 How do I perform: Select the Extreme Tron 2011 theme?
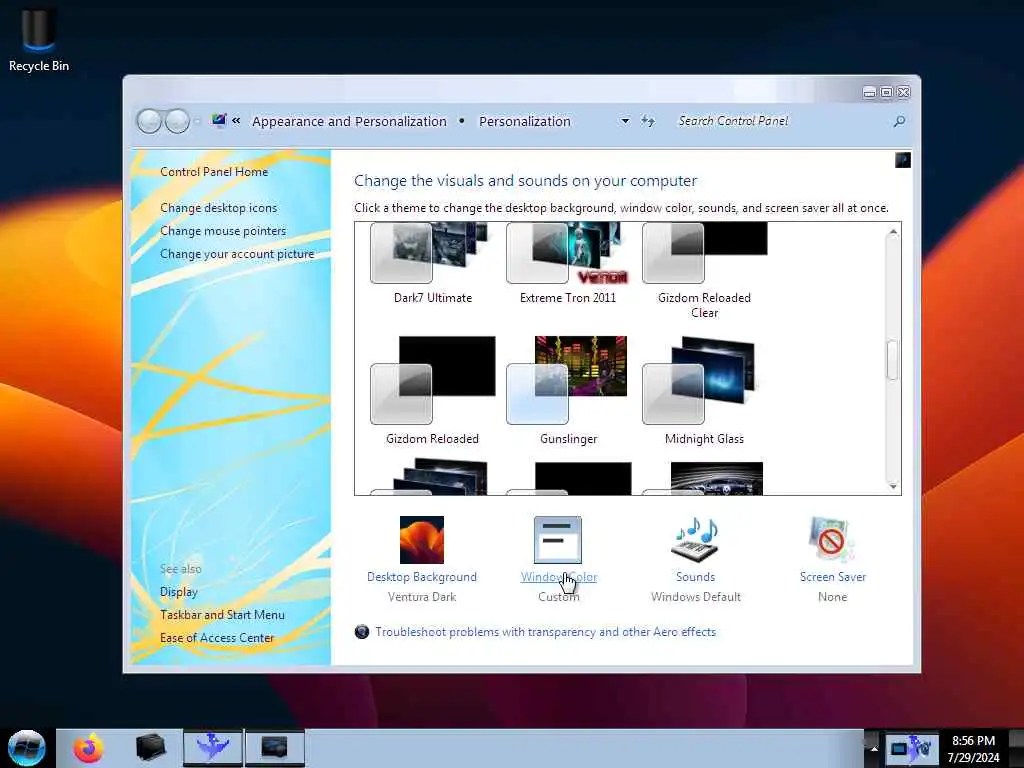tap(568, 263)
